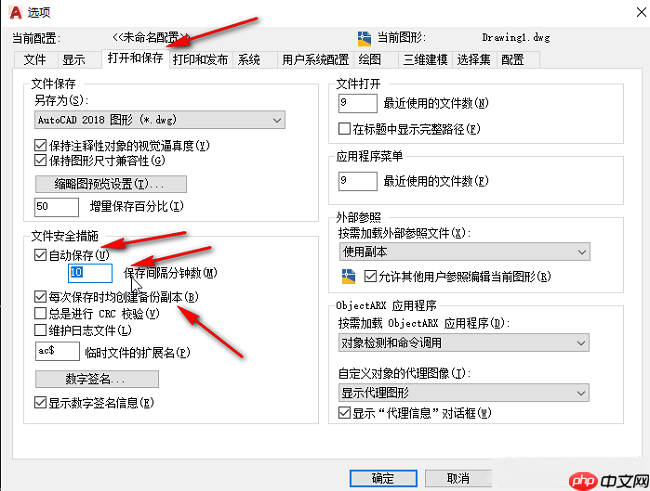Click 文件打开 最近使用的文件数 input field
Viewport: 650px width, 491px height.
pyautogui.click(x=358, y=103)
